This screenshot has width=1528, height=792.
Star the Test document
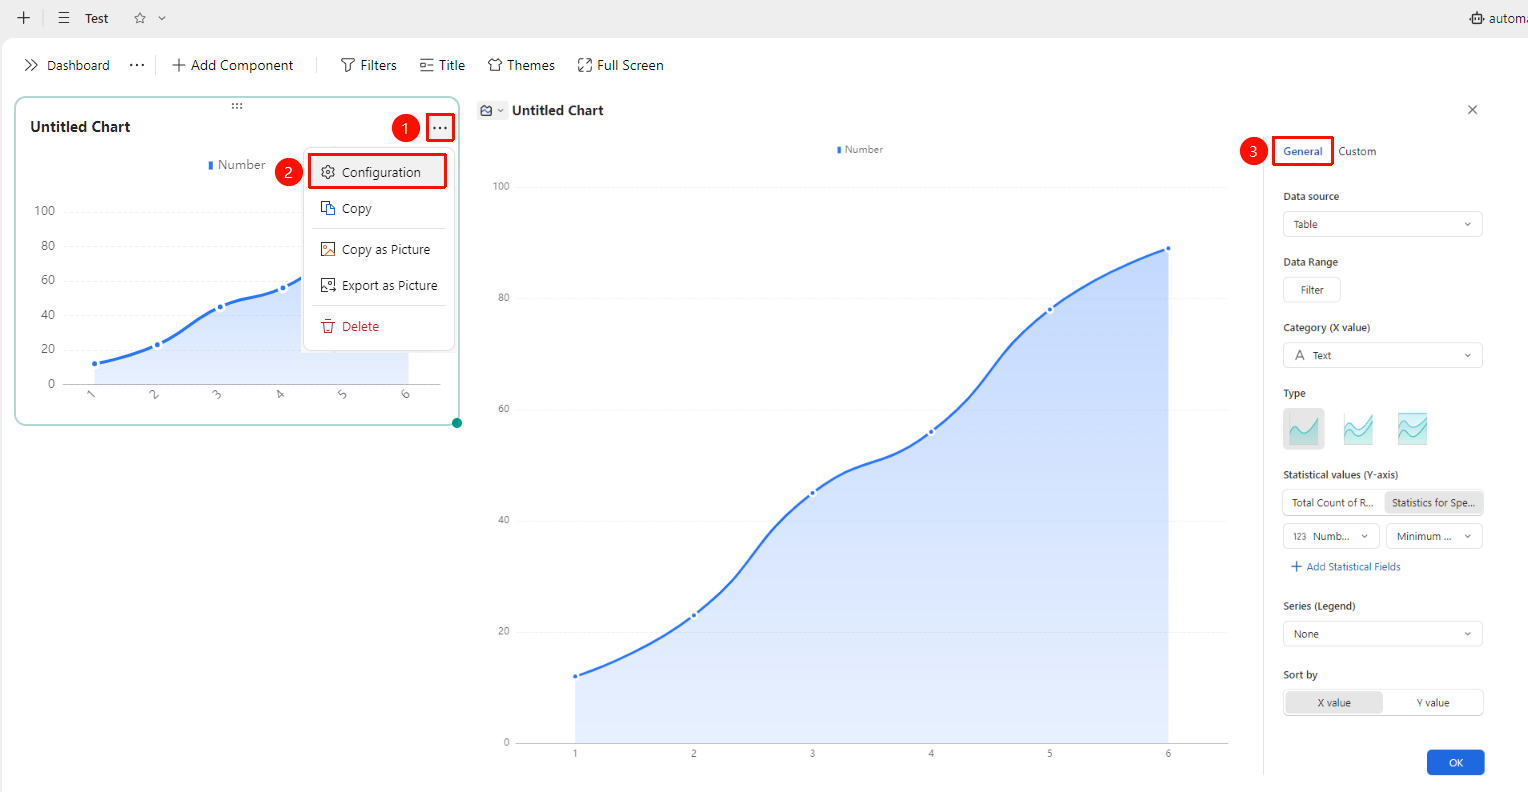coord(140,18)
